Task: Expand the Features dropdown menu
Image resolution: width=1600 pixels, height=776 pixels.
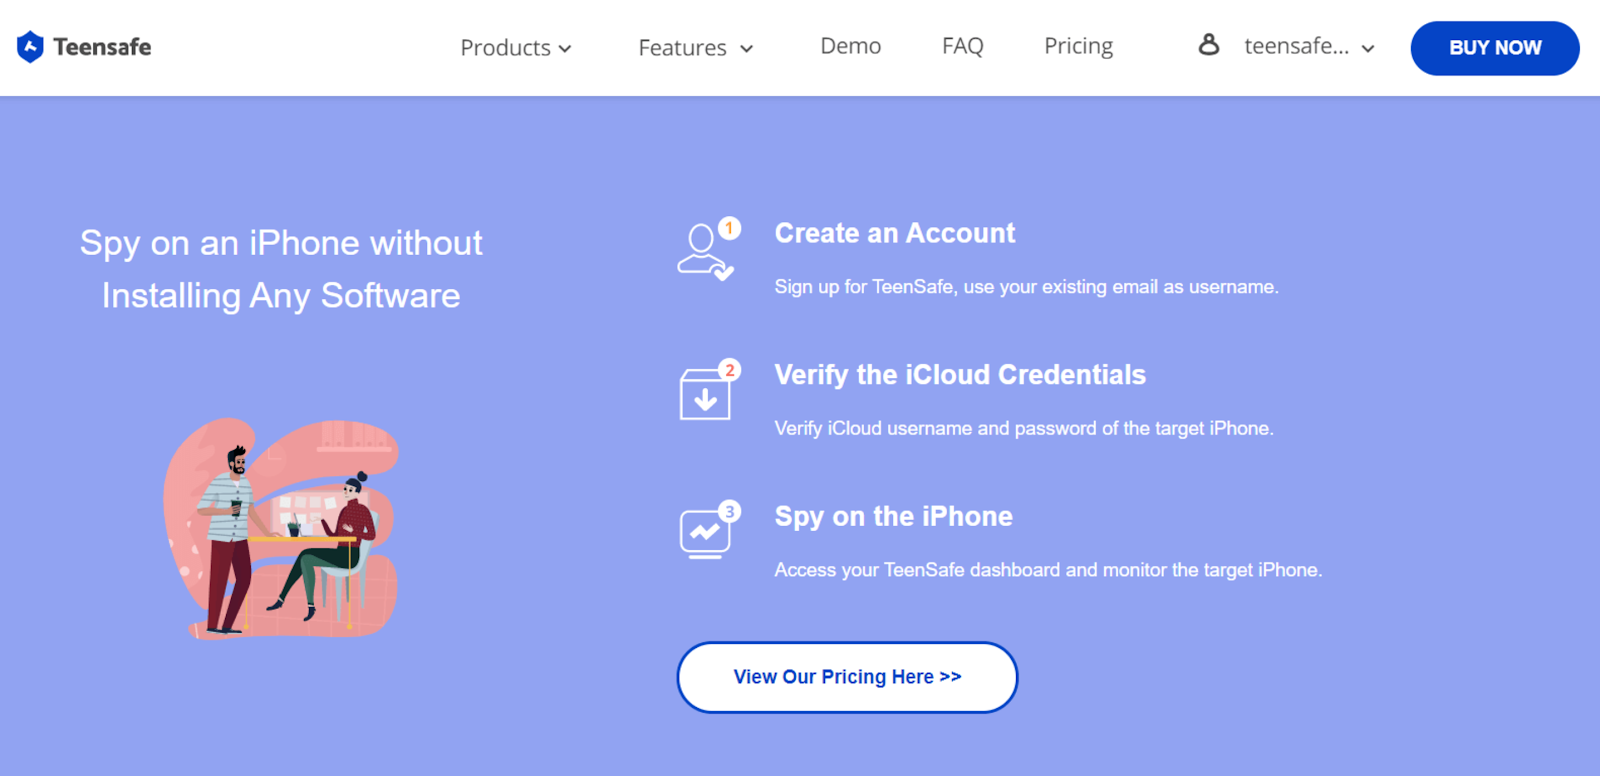Action: [695, 48]
